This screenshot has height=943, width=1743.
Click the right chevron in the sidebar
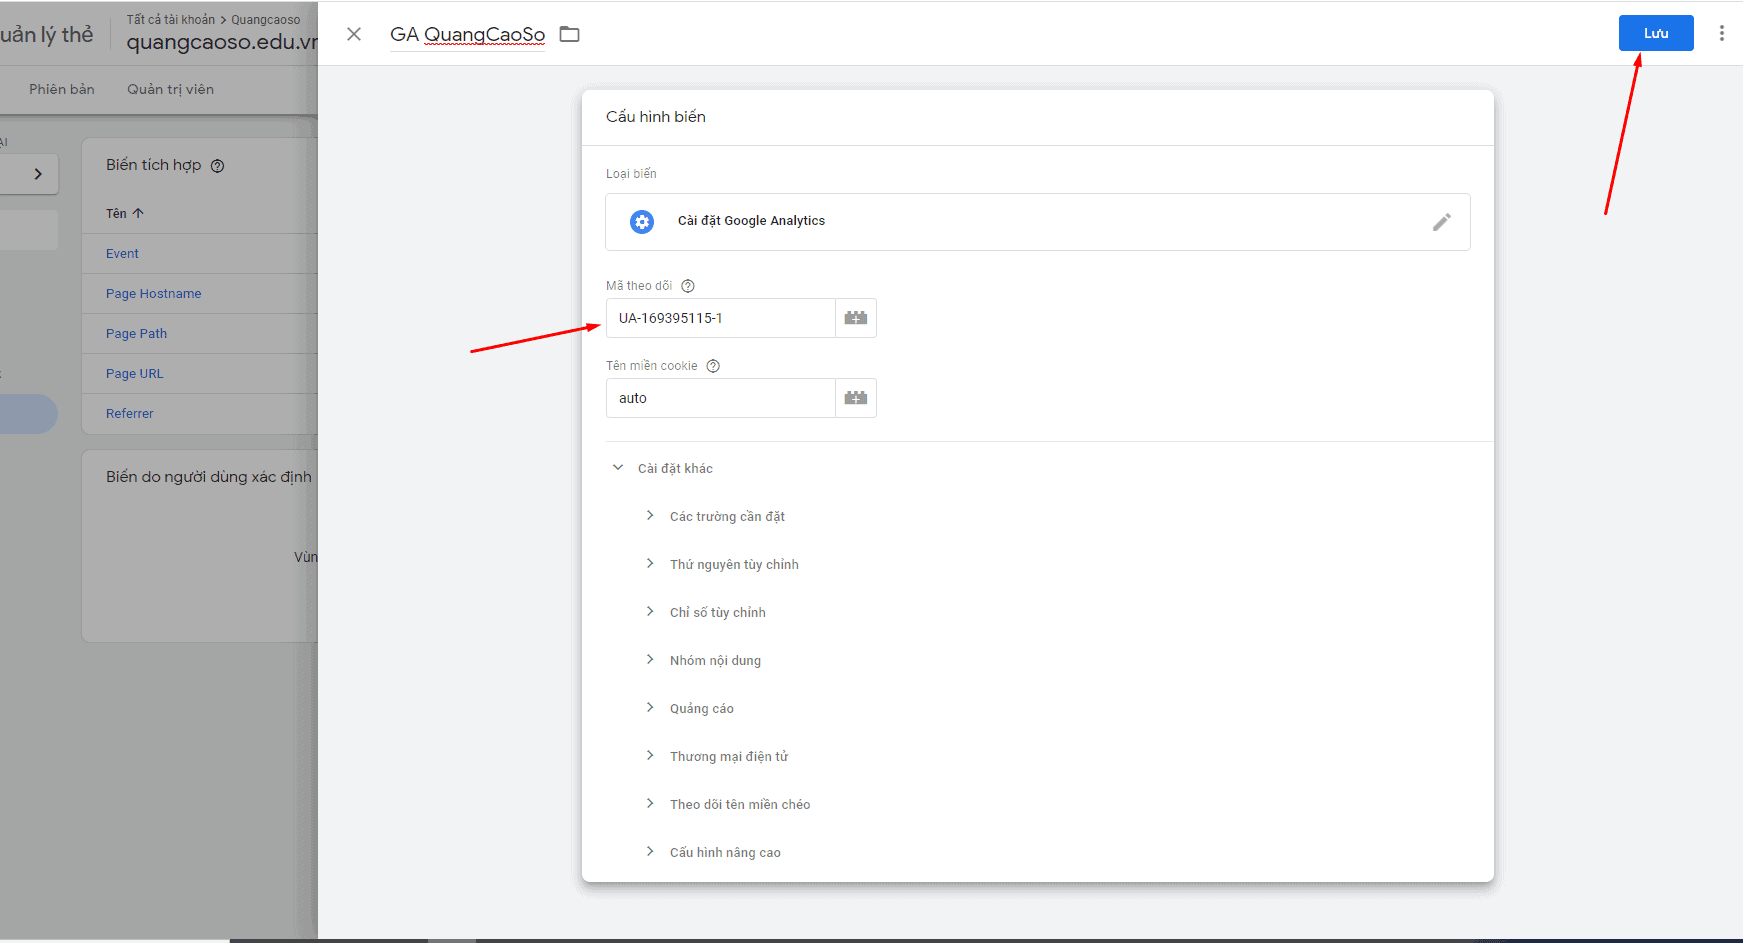coord(38,174)
